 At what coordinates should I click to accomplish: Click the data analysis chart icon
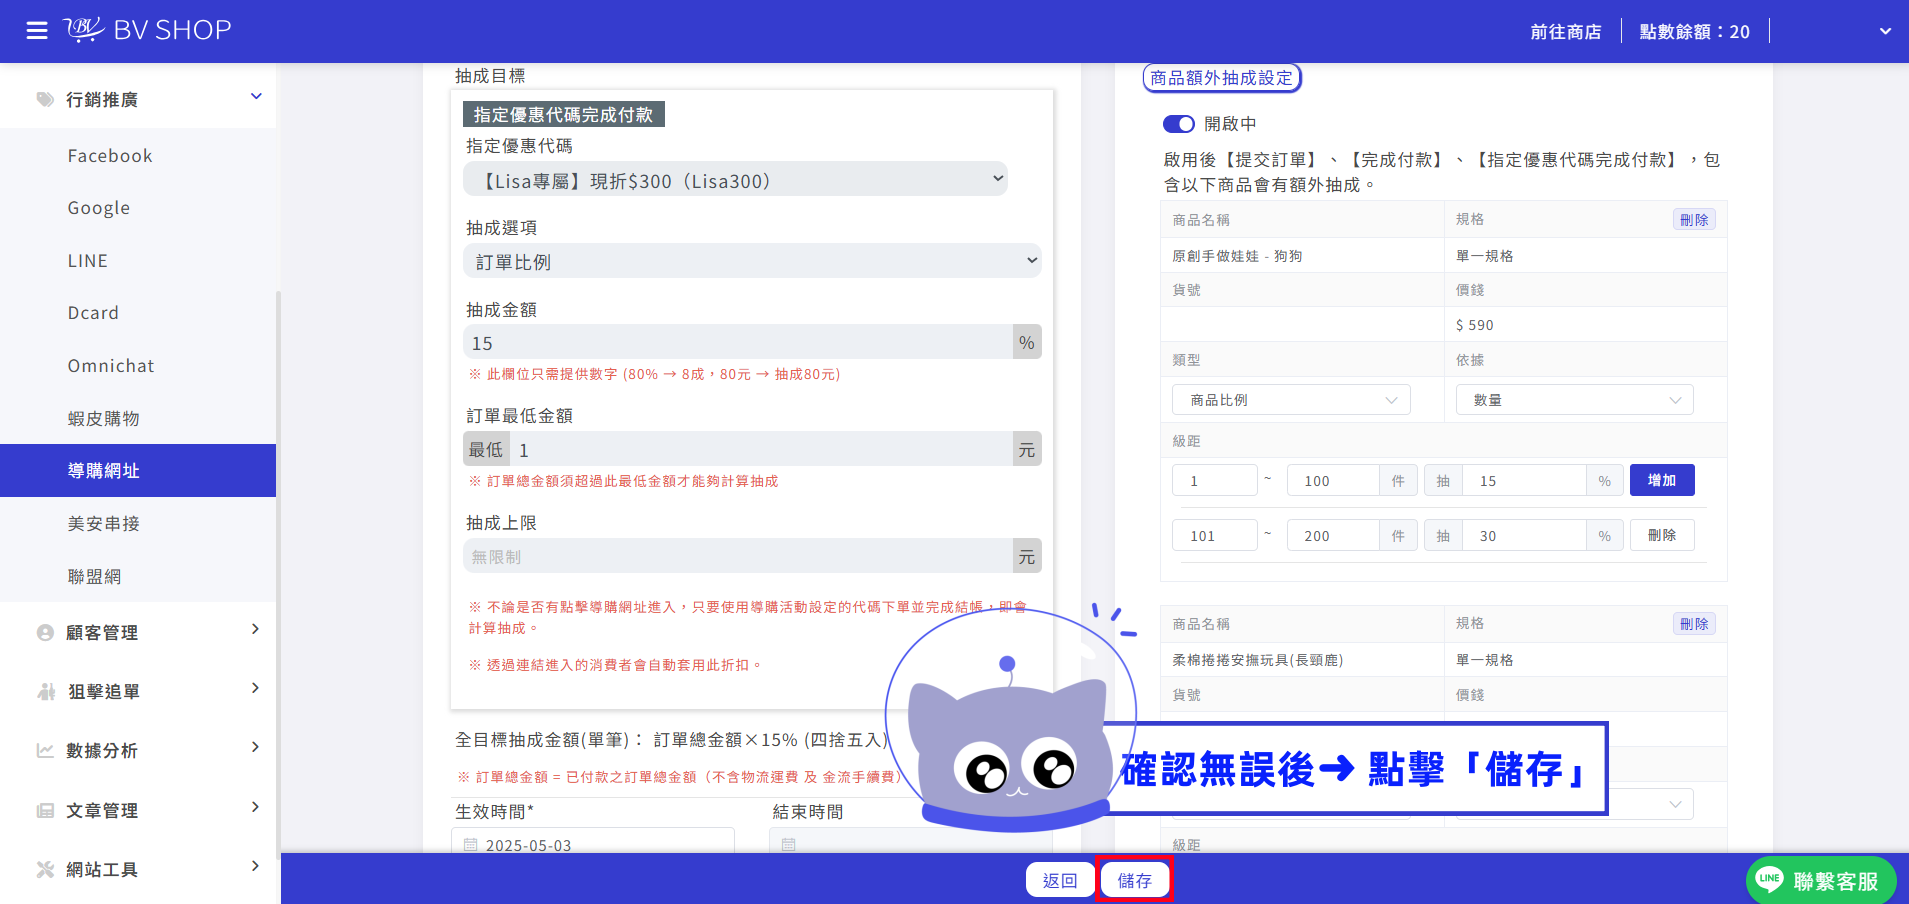[x=45, y=750]
